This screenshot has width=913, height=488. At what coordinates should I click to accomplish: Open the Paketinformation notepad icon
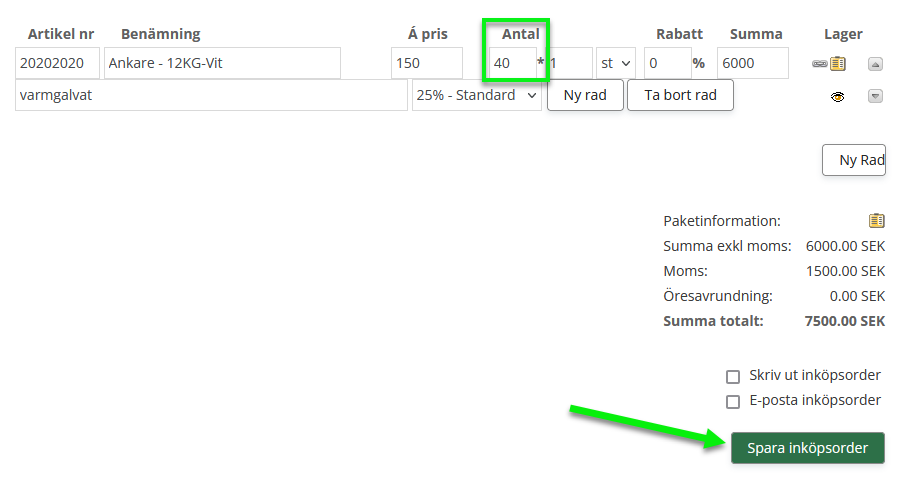(x=877, y=220)
